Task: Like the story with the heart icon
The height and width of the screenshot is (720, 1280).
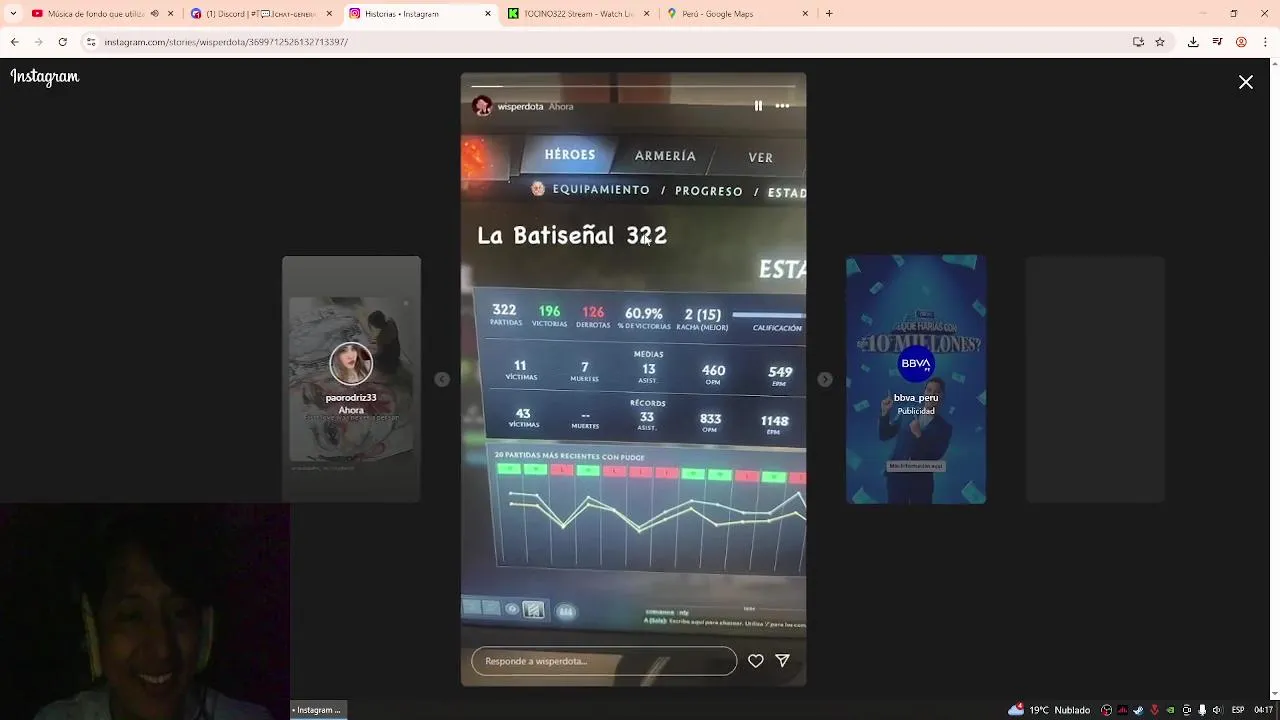Action: (756, 661)
